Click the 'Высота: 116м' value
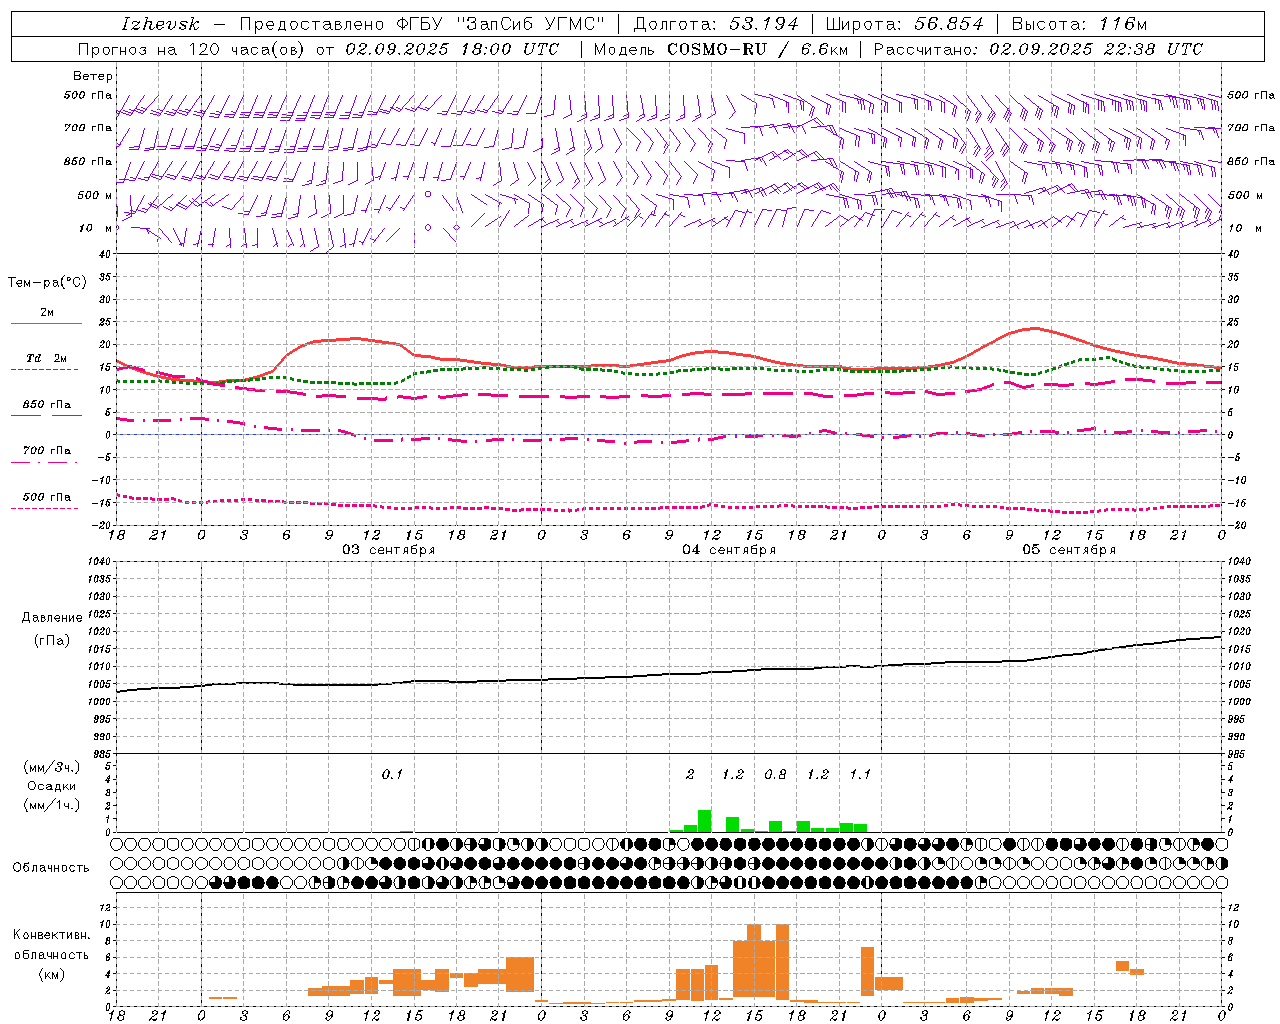Image resolution: width=1280 pixels, height=1024 pixels. click(x=1079, y=24)
